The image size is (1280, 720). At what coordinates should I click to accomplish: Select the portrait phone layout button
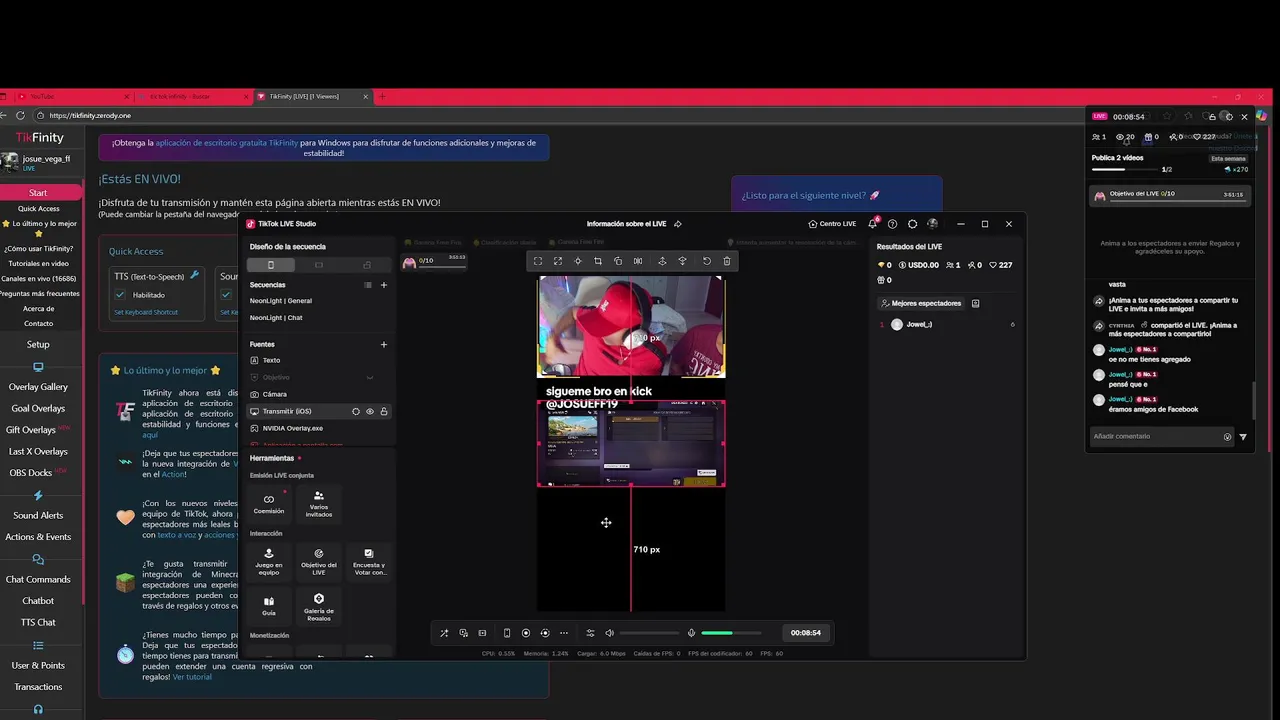point(270,265)
